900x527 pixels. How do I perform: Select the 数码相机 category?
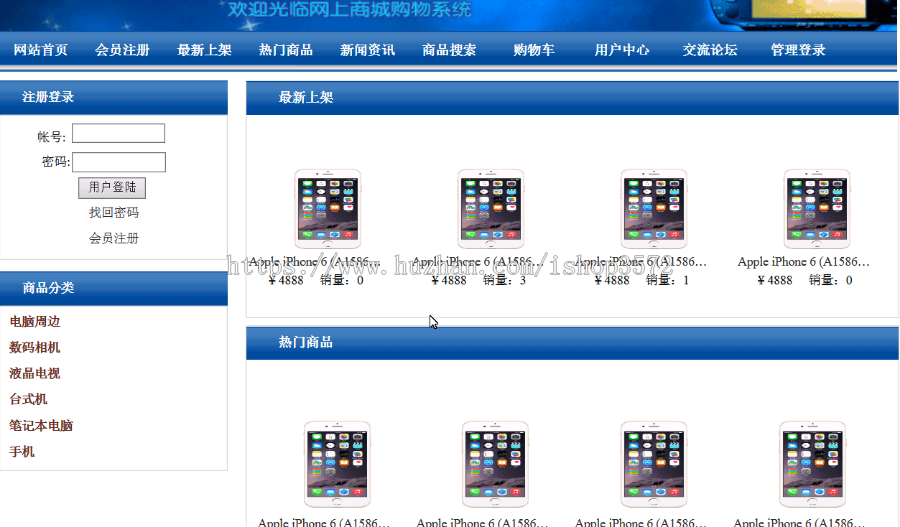pyautogui.click(x=34, y=347)
